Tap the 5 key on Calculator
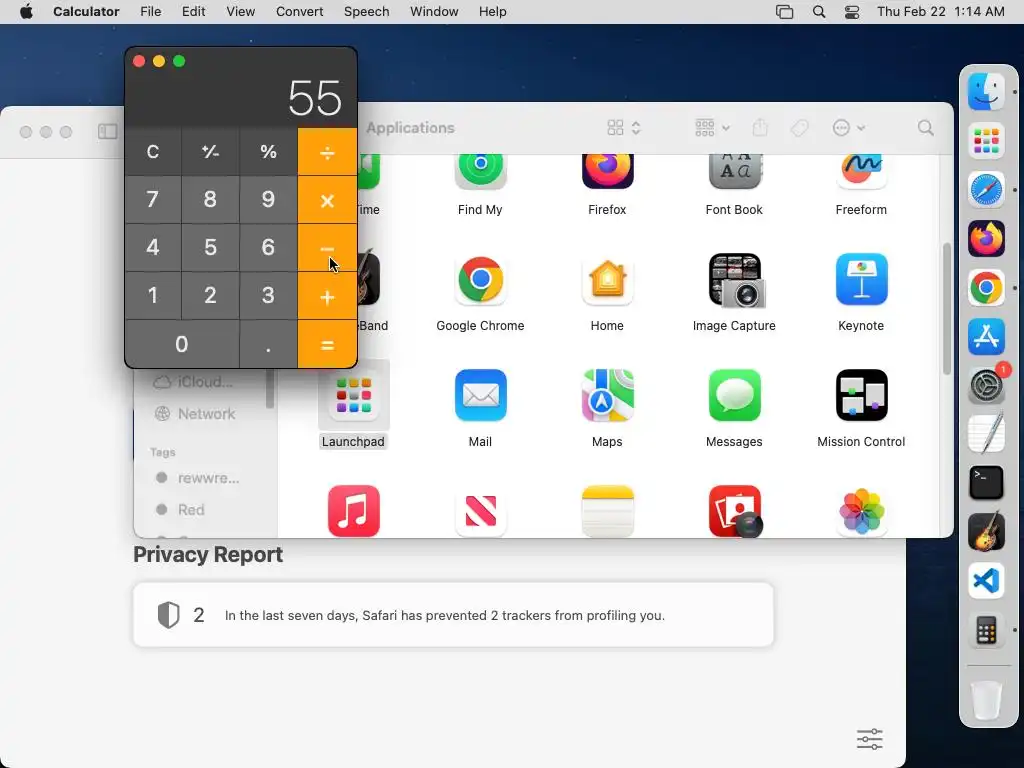1024x768 pixels. coord(210,248)
